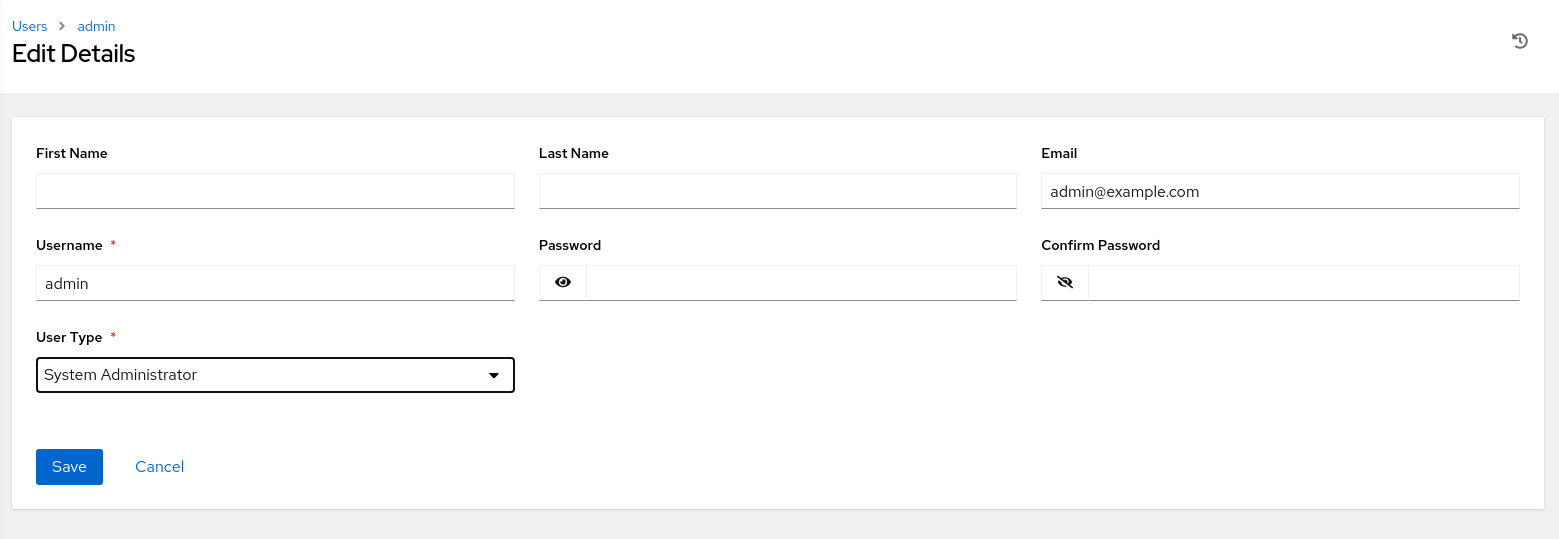Open the admin breadcrumb link
1559x539 pixels.
coord(97,26)
